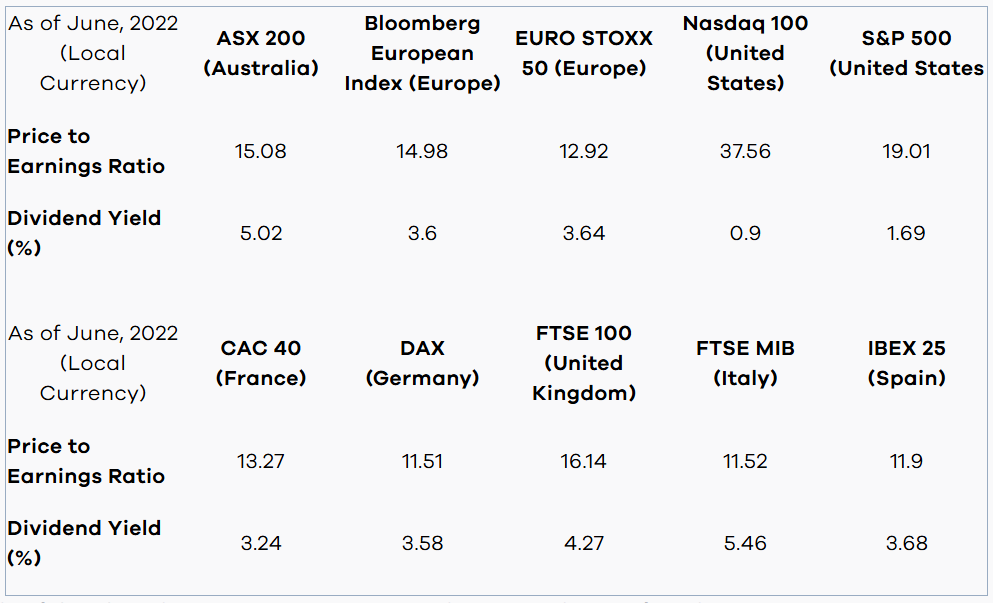Viewport: 993px width, 603px height.
Task: Click the DAX (Germany) header
Action: [422, 363]
